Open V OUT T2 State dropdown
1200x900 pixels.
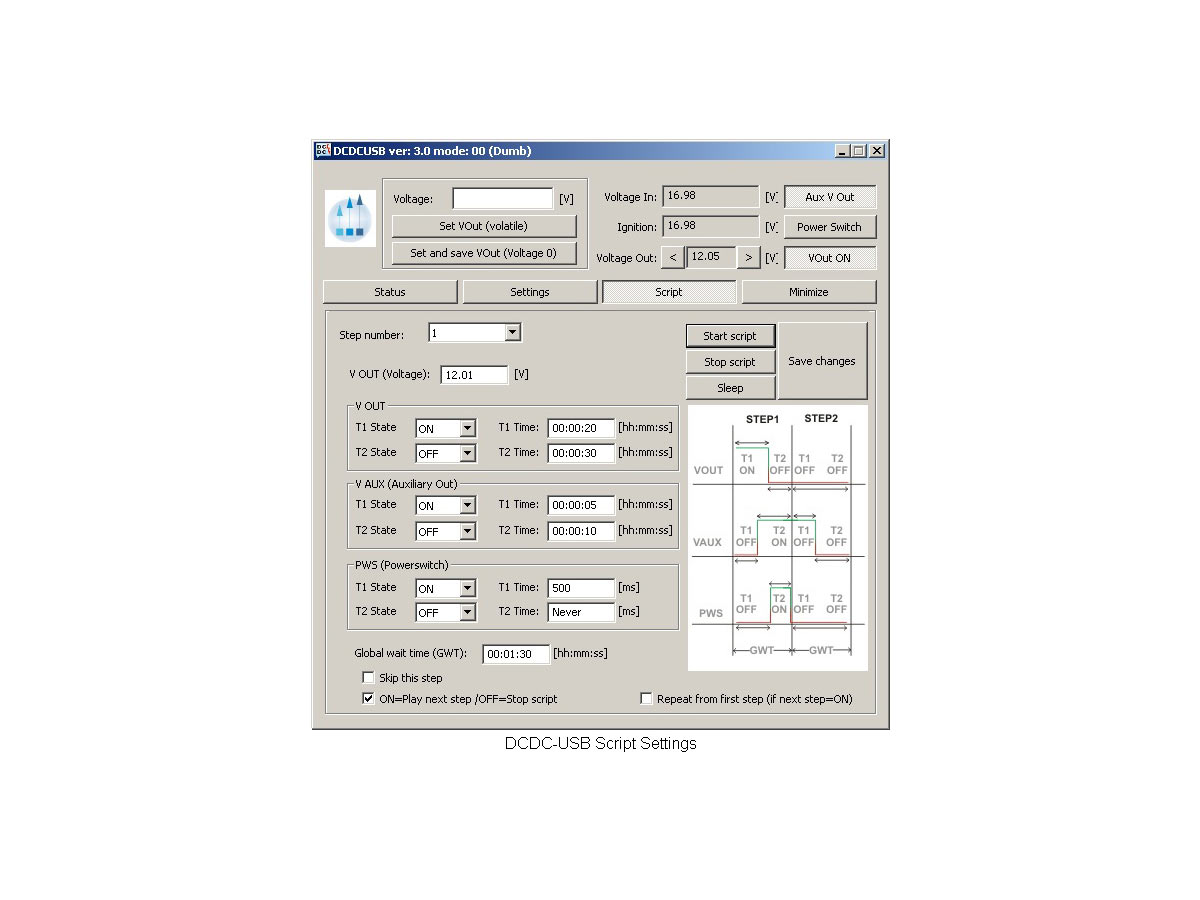pos(467,453)
